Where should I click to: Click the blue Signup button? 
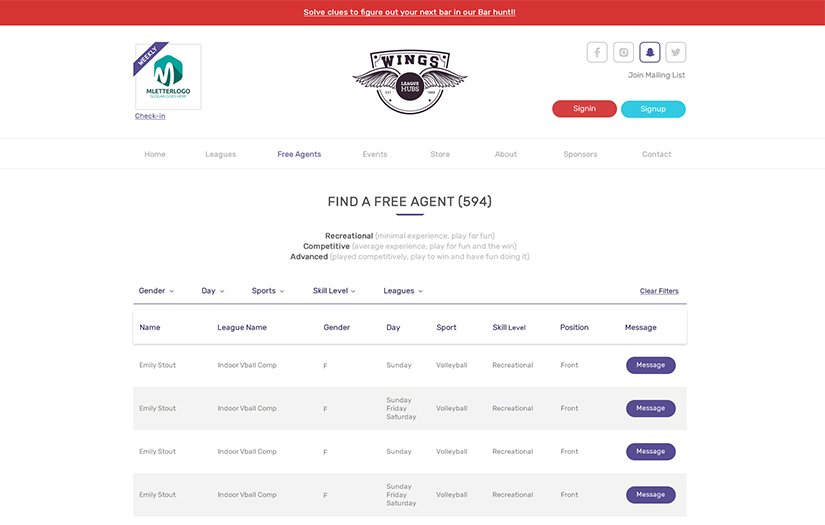coord(653,109)
